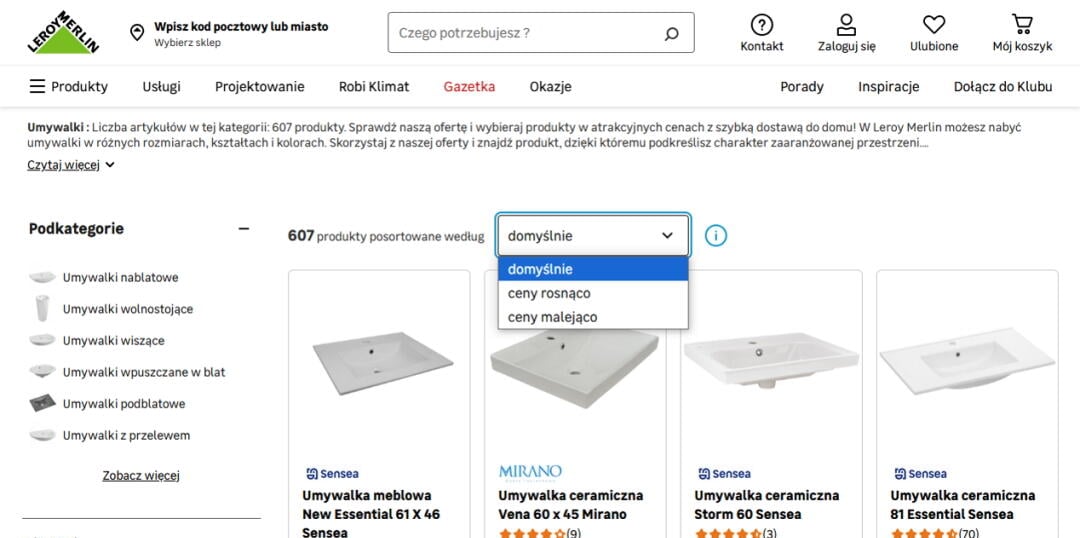Screen dimensions: 1080x538
Task: Choose 'ceny malejąco' sort option
Action: click(x=552, y=317)
